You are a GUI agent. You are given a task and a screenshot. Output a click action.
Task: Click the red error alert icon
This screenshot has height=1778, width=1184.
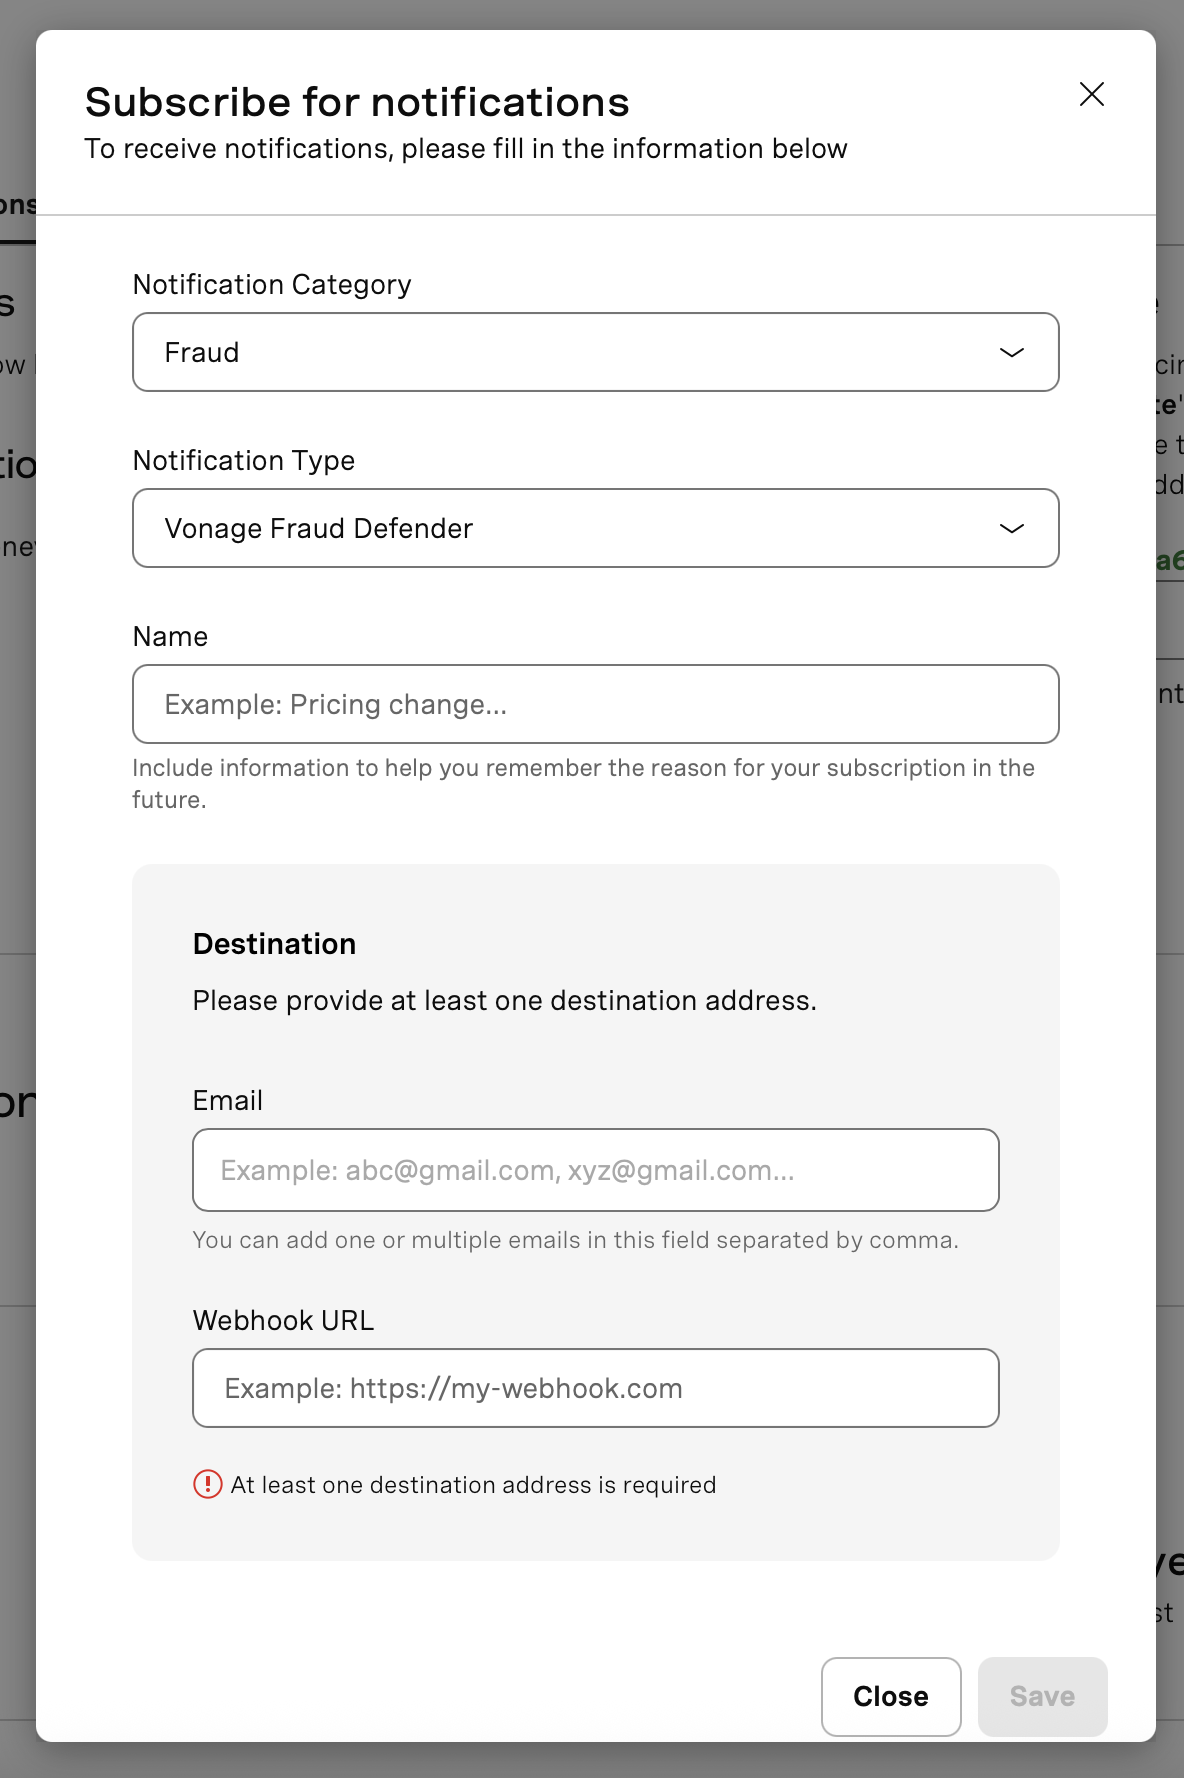tap(207, 1484)
